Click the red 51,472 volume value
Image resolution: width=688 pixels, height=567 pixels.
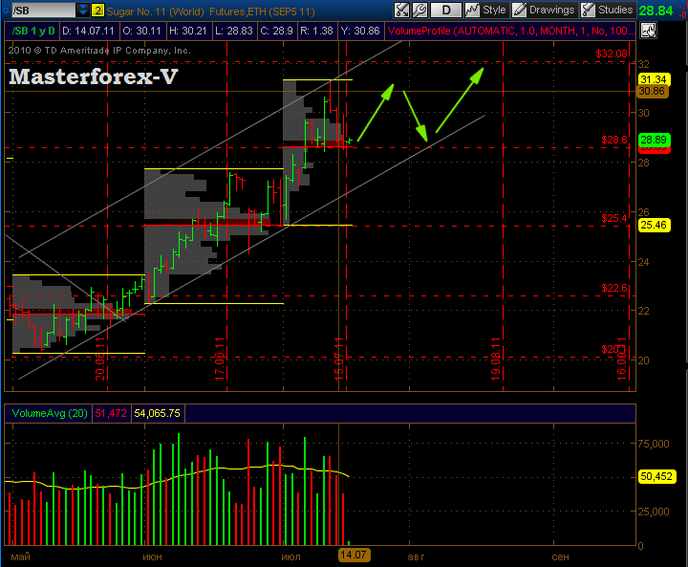pos(111,413)
